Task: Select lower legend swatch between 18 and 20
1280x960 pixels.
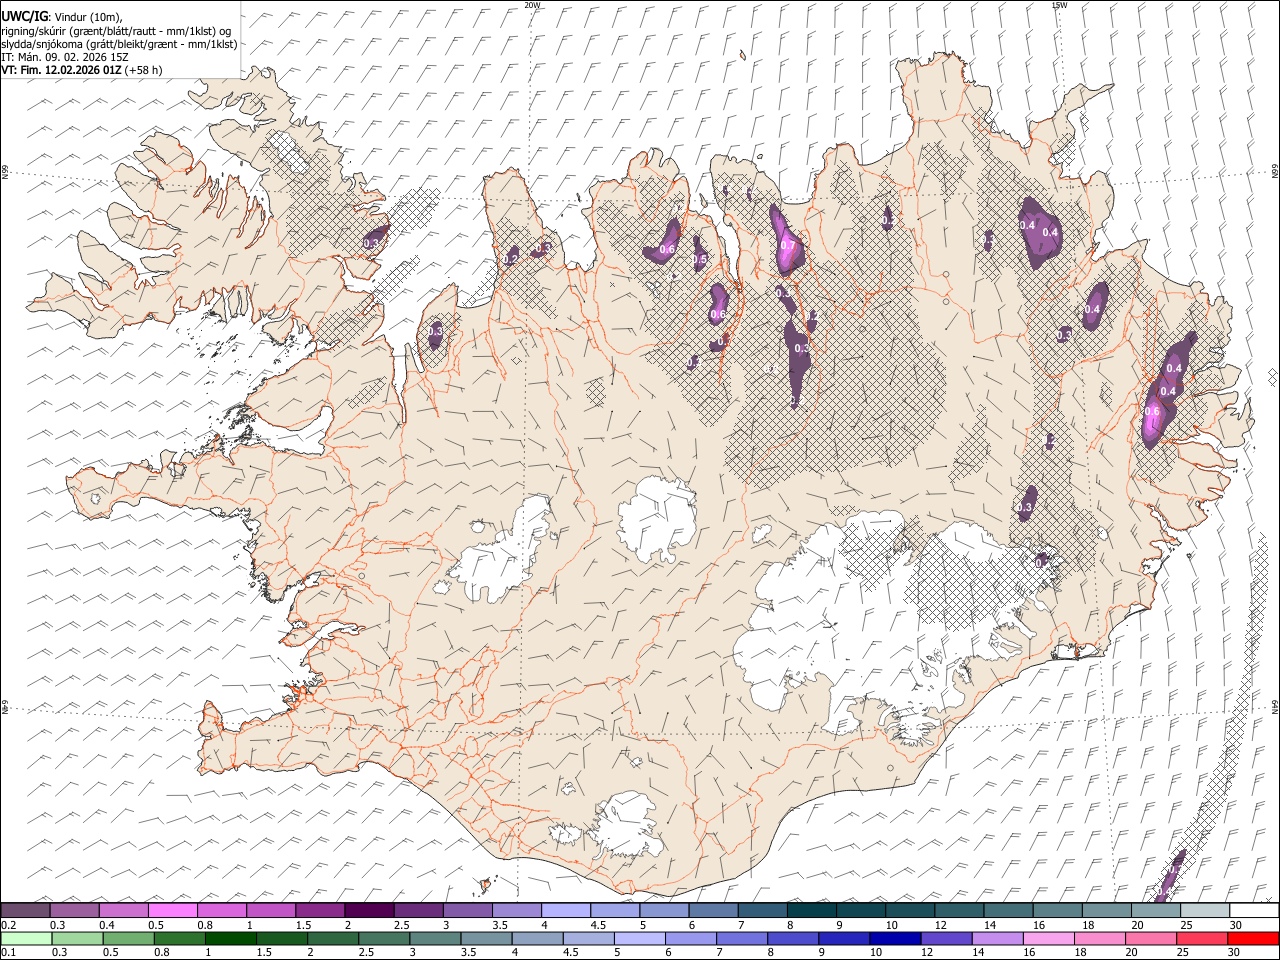Action: coord(1100,938)
